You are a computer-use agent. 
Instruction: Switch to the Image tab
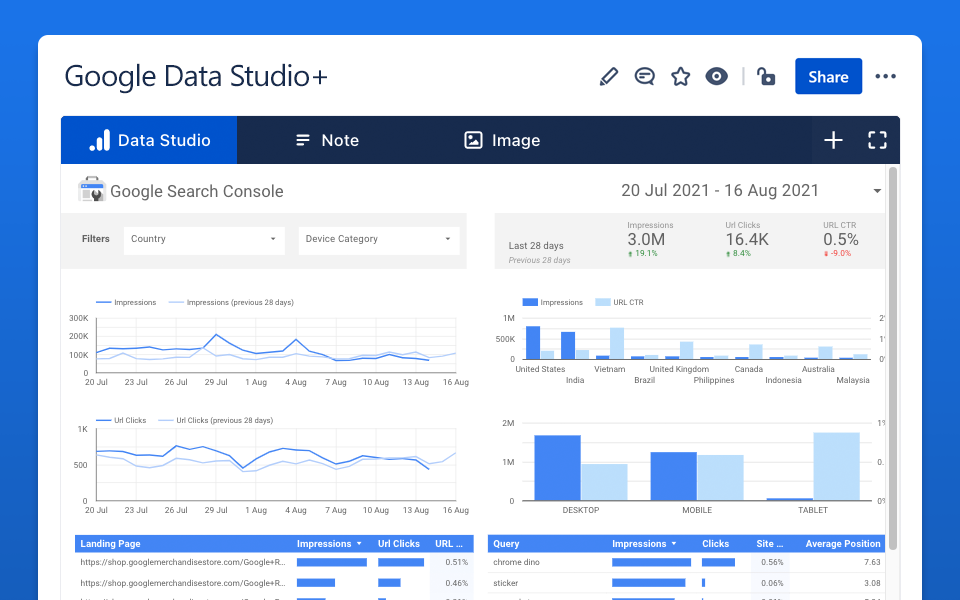[502, 140]
